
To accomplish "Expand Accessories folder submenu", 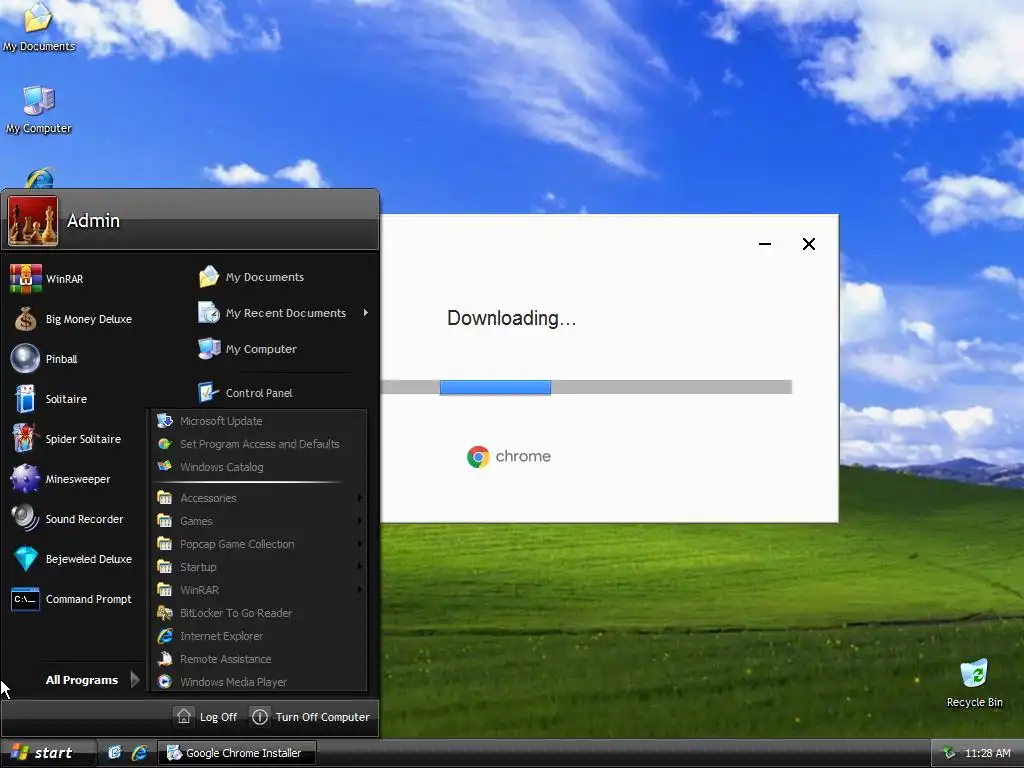I will (260, 498).
